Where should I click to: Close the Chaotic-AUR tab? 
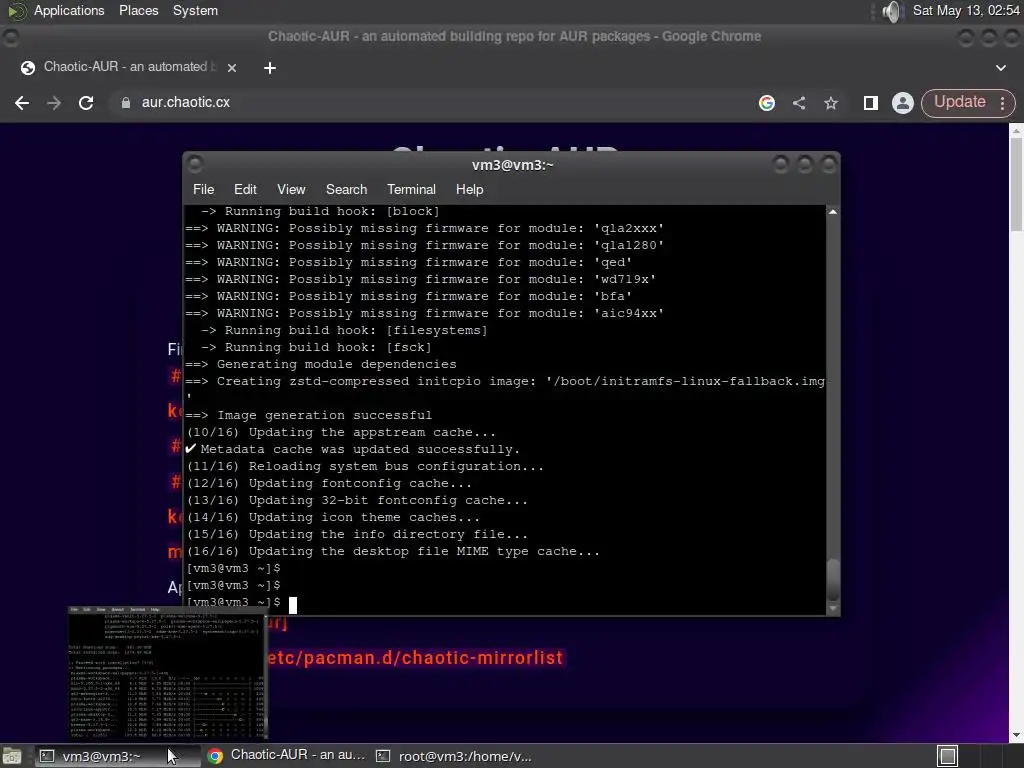click(x=232, y=67)
